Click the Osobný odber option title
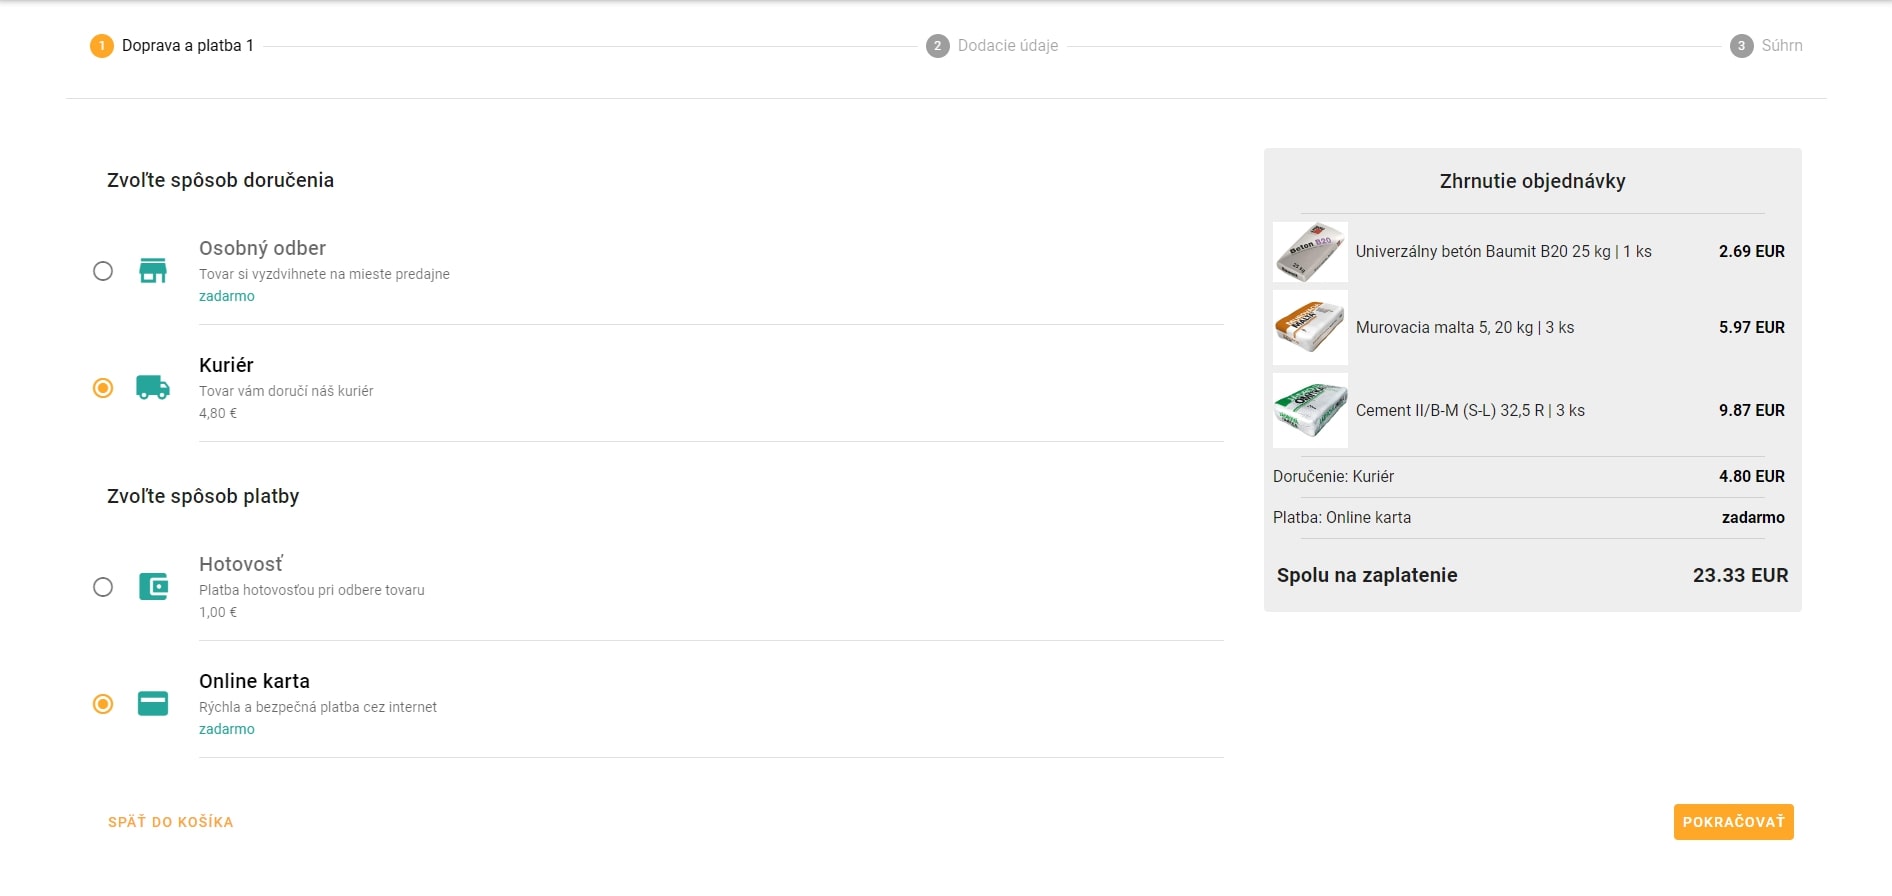1892x896 pixels. [262, 248]
